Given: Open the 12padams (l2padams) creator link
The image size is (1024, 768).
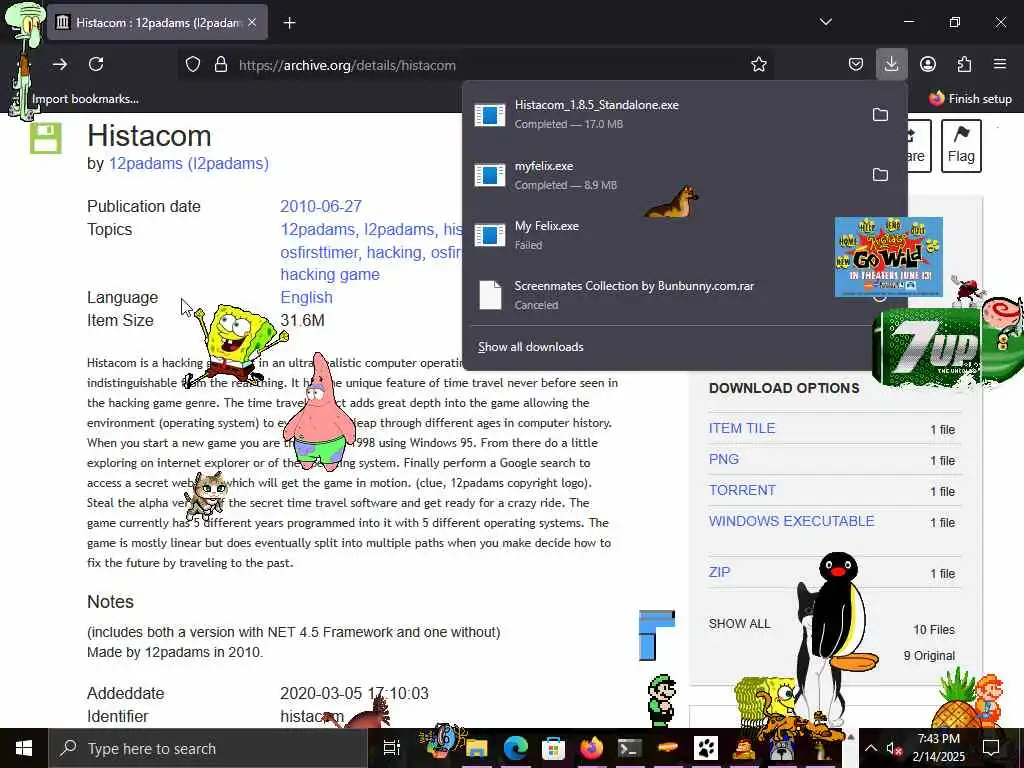Looking at the screenshot, I should pos(189,163).
